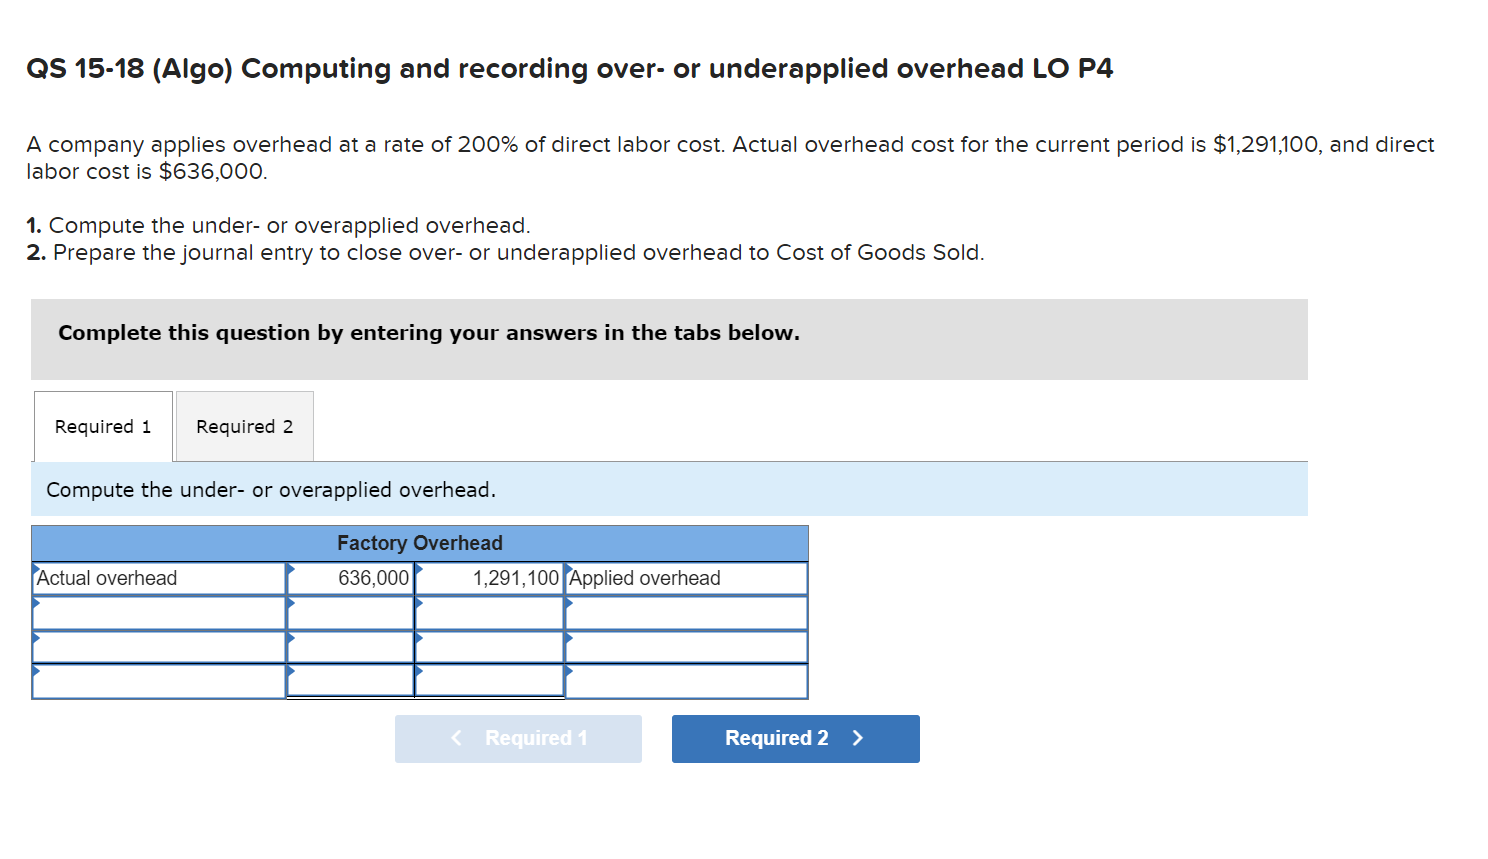Click the triangle marker beside 636,000 cell
Image resolution: width=1488 pixels, height=859 pixels.
click(x=292, y=571)
